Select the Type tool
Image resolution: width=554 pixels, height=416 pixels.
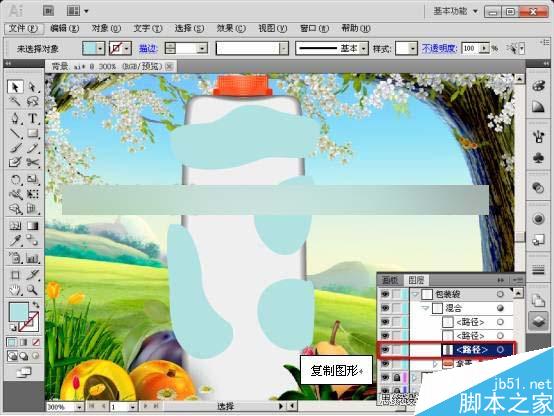point(33,118)
